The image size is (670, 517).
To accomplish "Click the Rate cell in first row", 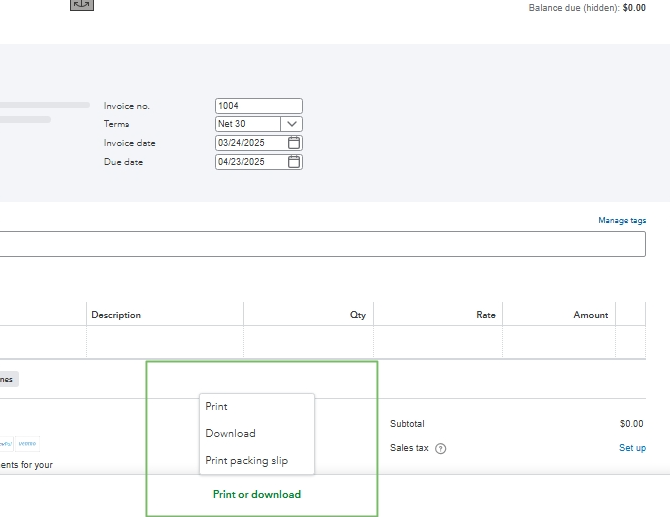I will [438, 342].
